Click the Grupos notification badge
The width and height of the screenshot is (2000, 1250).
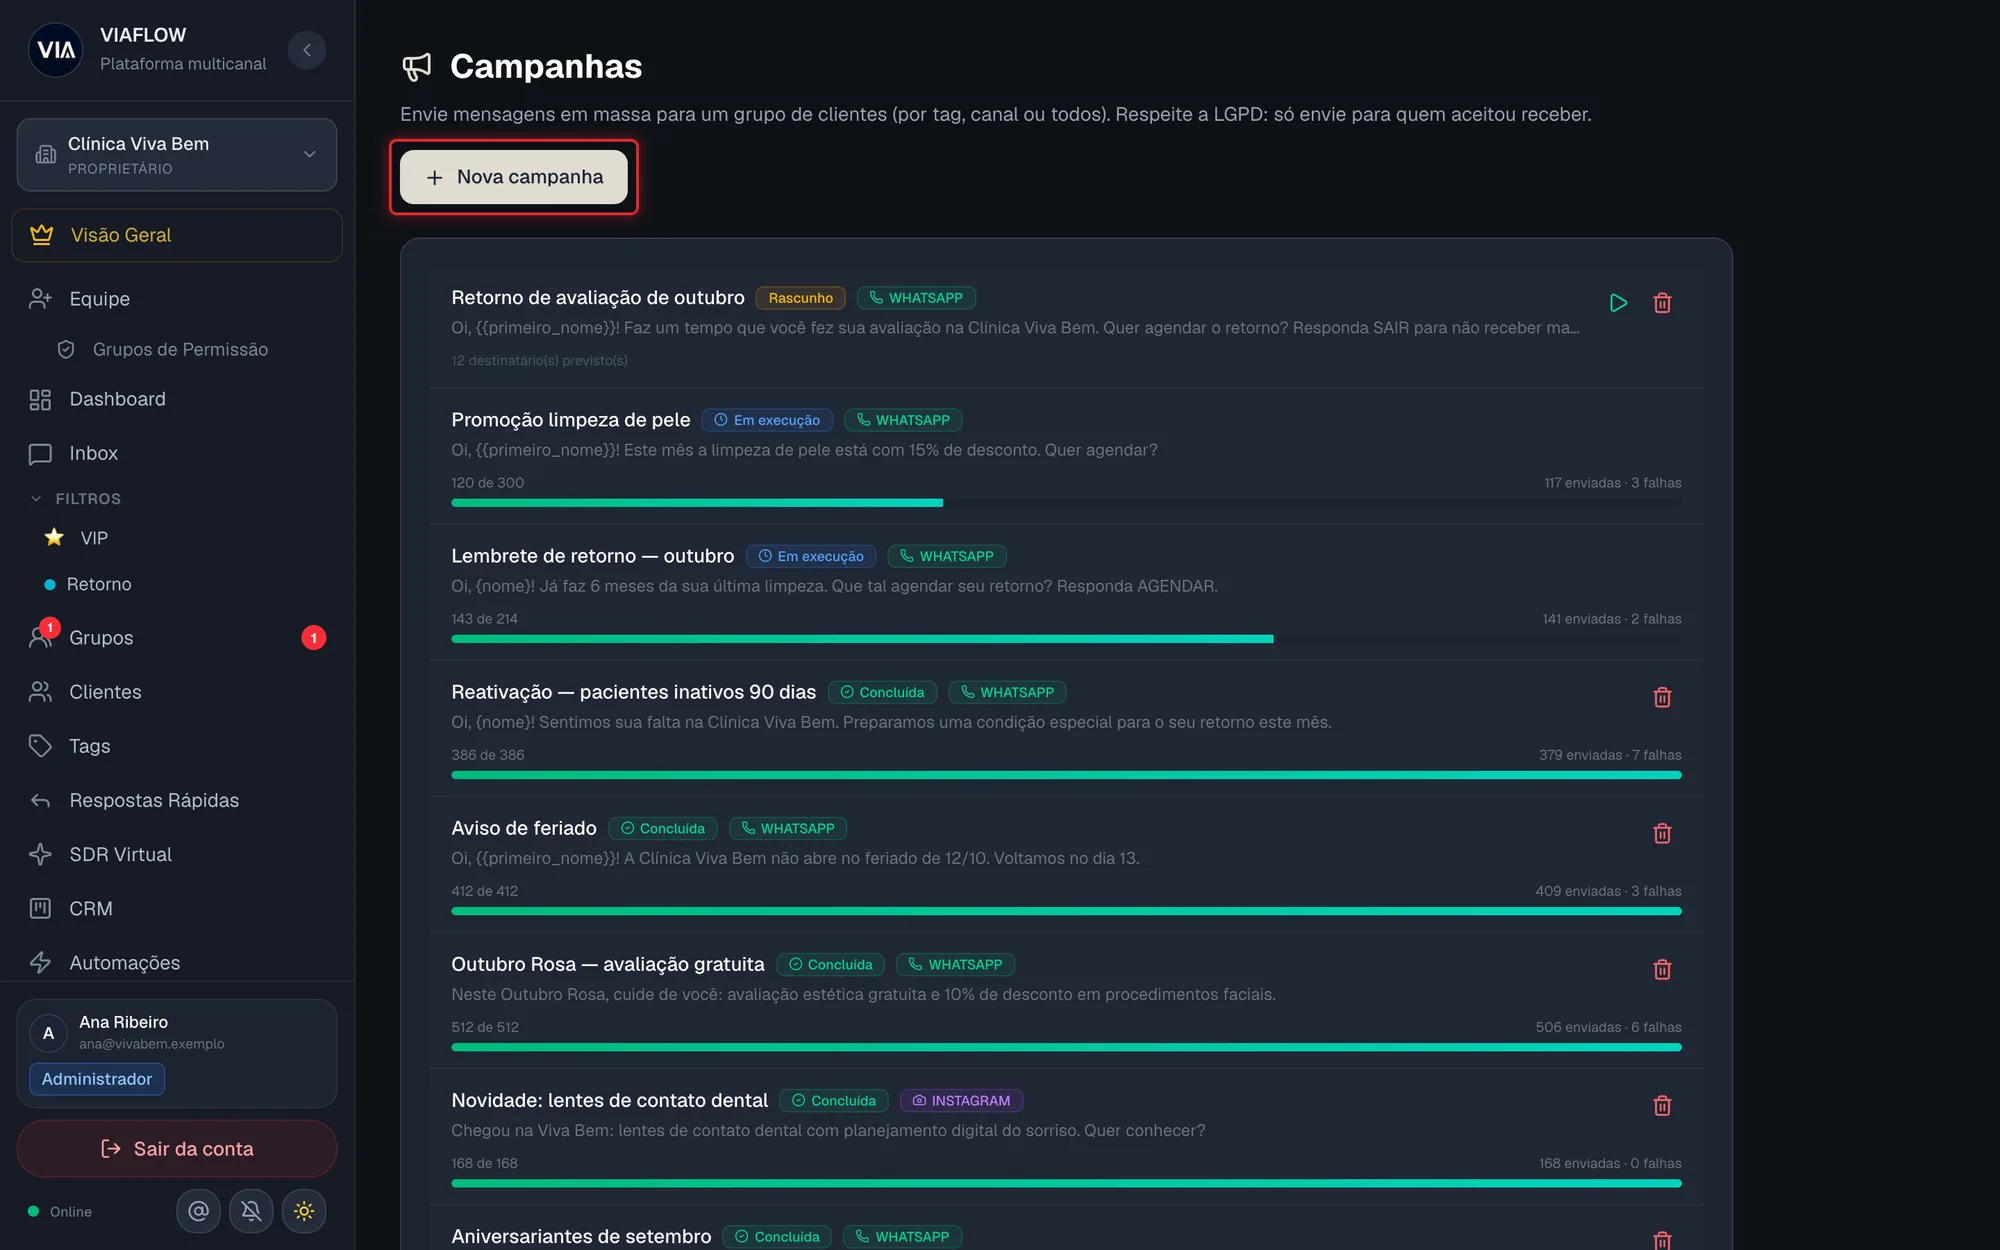coord(313,638)
